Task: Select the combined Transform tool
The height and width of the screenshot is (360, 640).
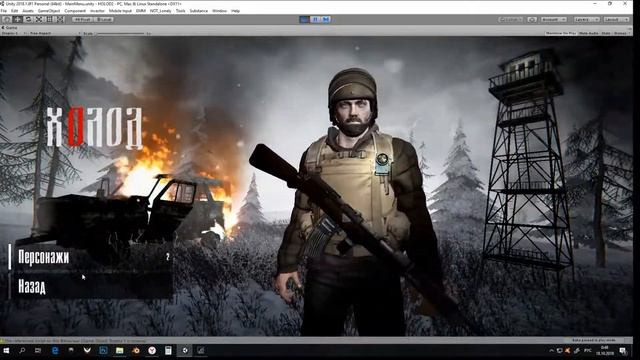Action: [x=60, y=19]
